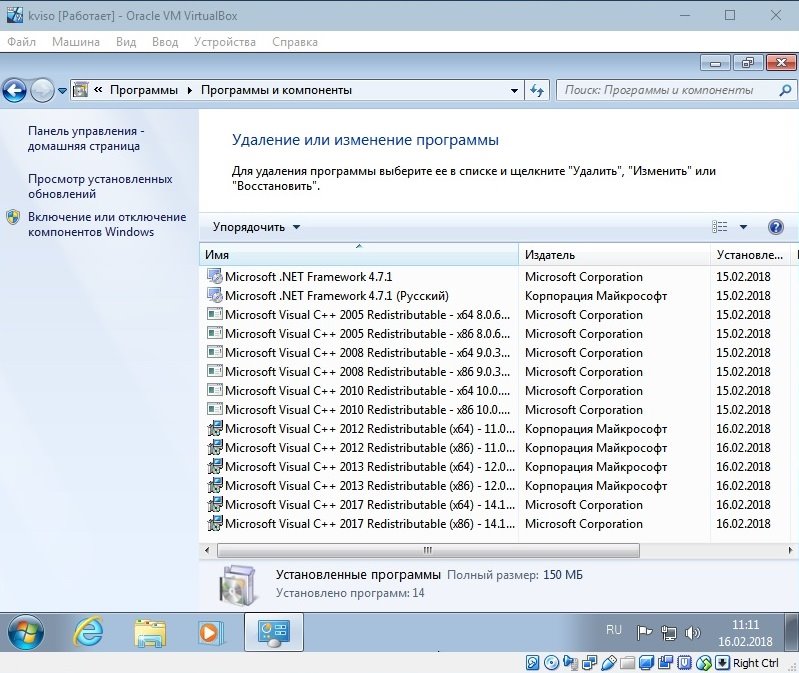This screenshot has width=799, height=673.
Task: Click Программы и компоненты breadcrumb
Action: [276, 90]
